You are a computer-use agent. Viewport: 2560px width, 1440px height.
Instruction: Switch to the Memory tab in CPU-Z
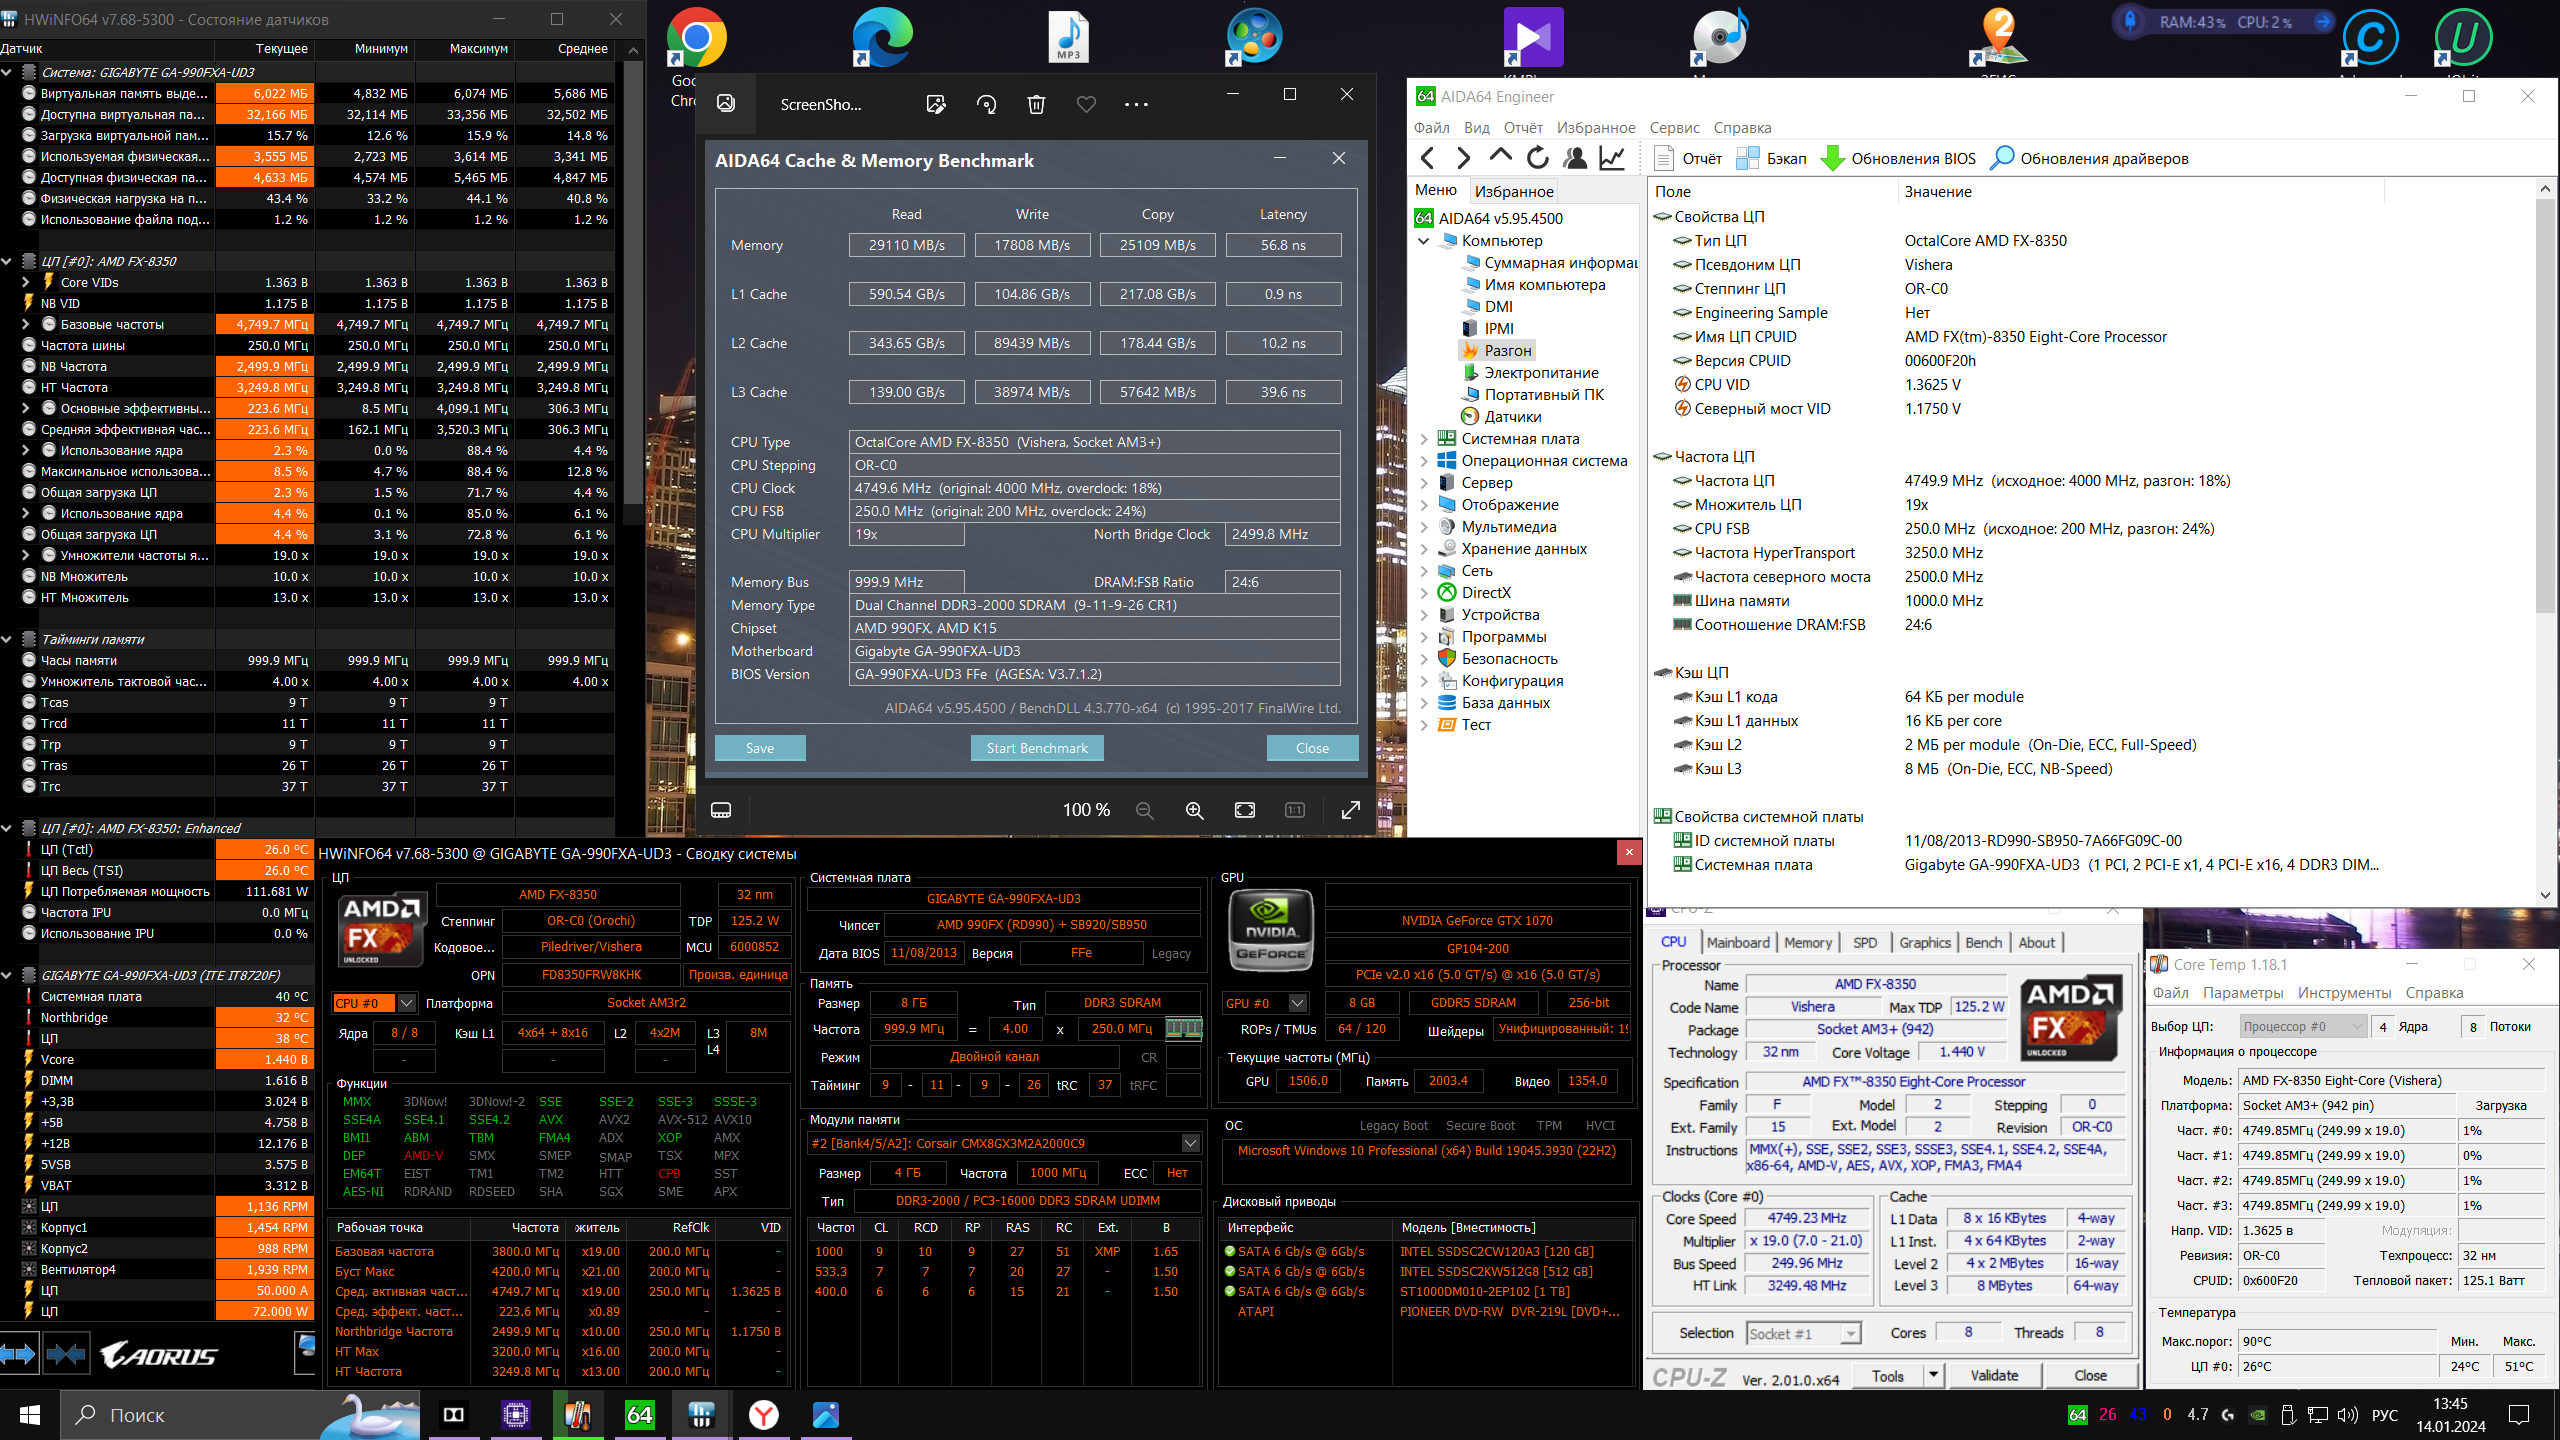[1807, 942]
